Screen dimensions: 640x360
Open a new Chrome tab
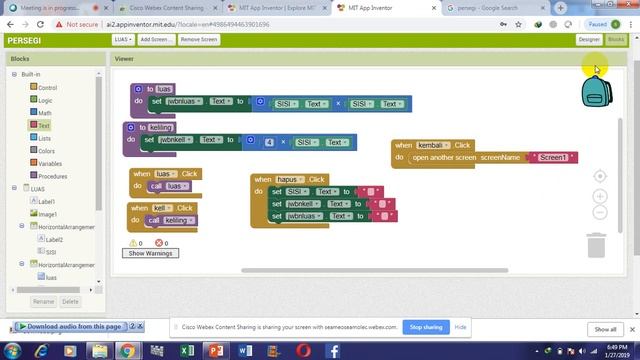560,8
